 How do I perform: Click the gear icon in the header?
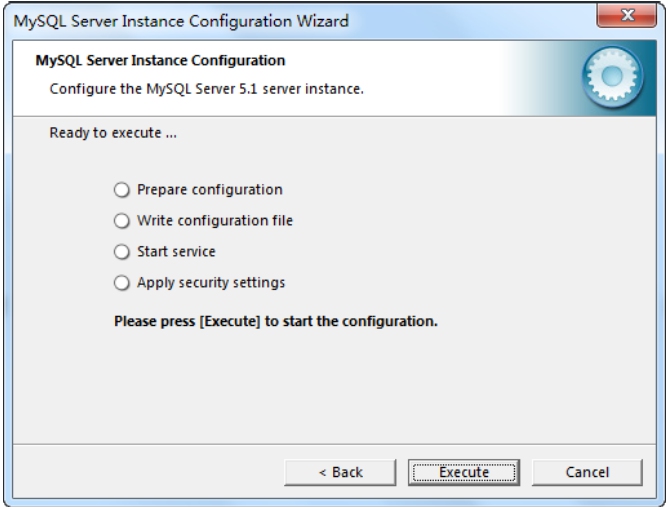click(x=612, y=77)
